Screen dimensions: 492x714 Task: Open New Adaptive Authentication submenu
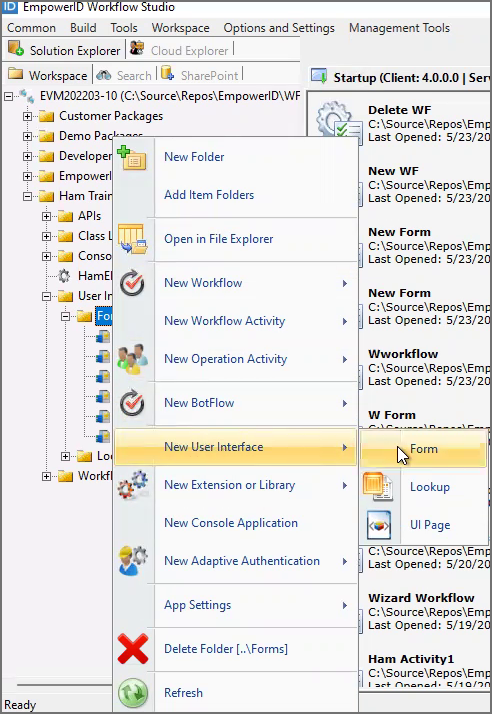pyautogui.click(x=235, y=561)
